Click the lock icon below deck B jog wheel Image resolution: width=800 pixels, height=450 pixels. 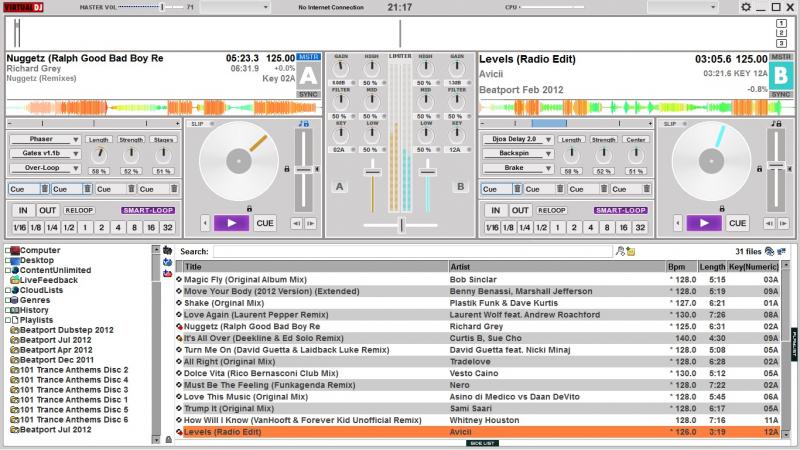(x=721, y=209)
